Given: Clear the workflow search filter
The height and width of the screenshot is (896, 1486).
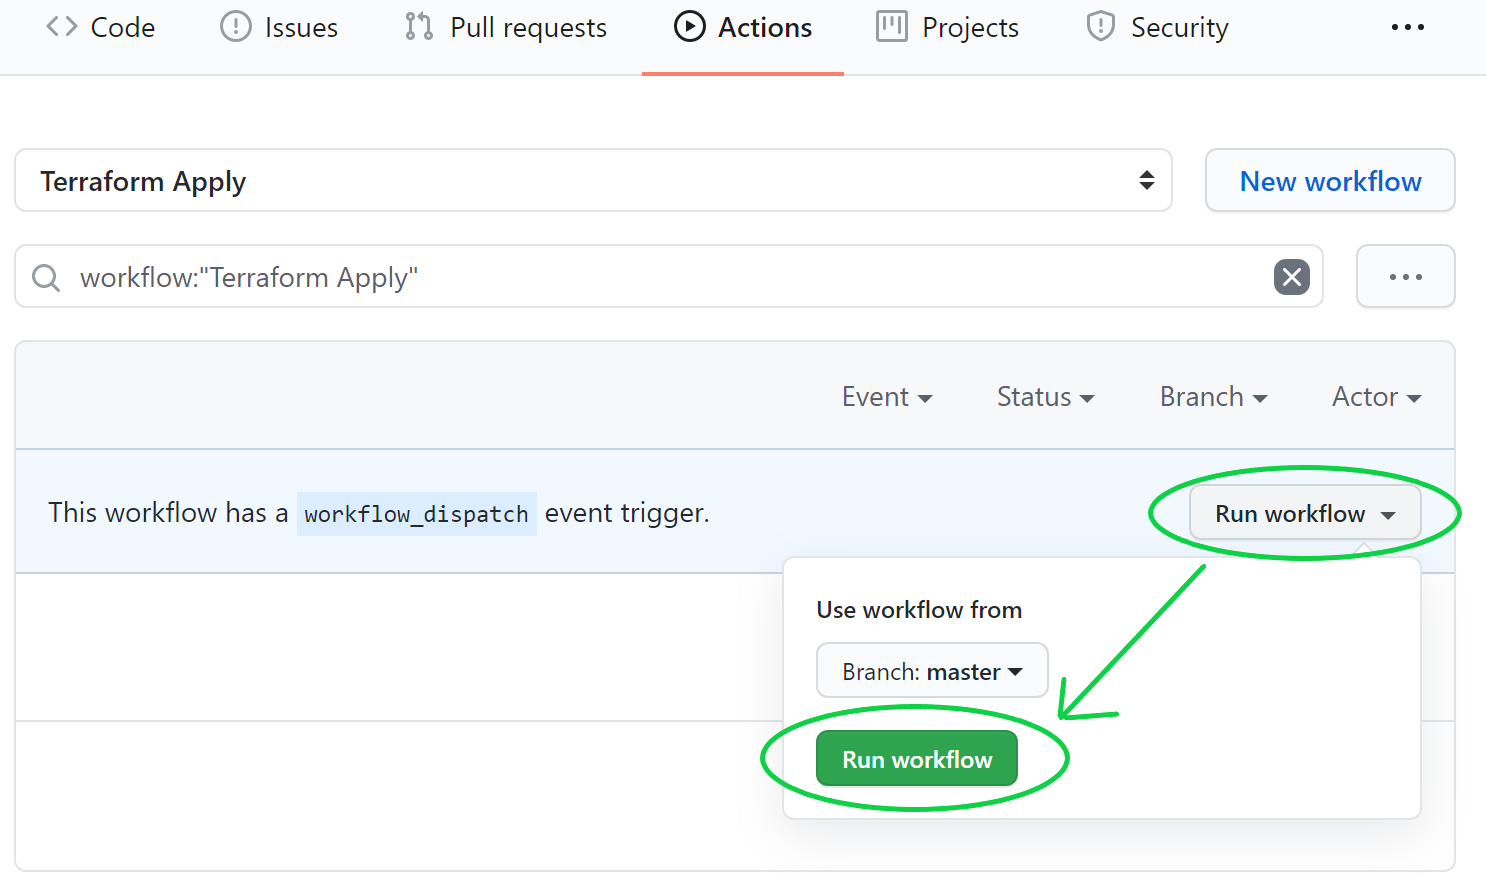Looking at the screenshot, I should click(x=1292, y=277).
